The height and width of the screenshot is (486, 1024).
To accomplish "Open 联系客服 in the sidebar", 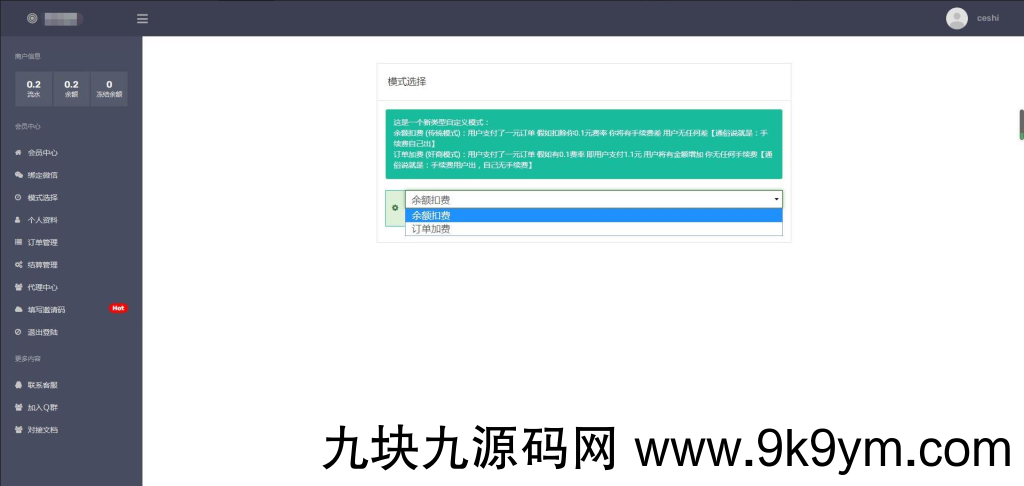I will [x=42, y=385].
